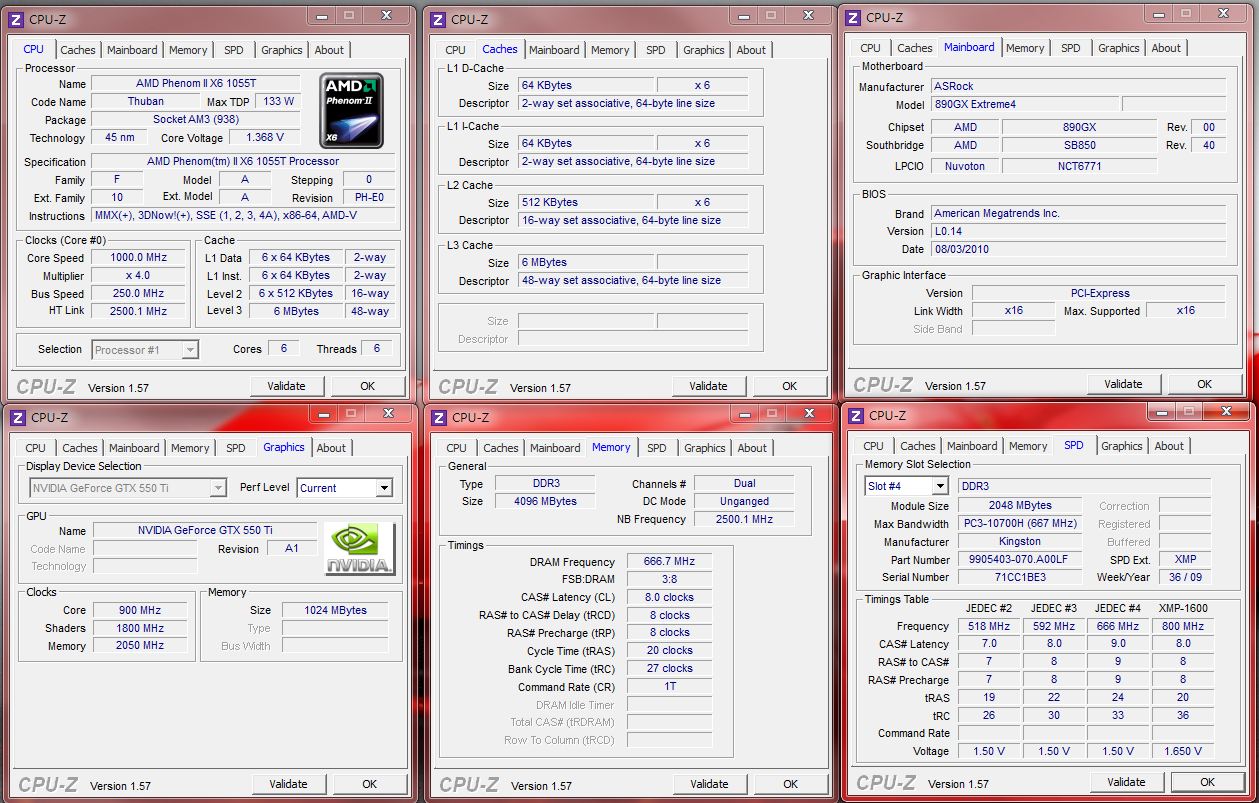Image resolution: width=1259 pixels, height=803 pixels.
Task: Click the CPU-Z title icon of the Memory window
Action: pyautogui.click(x=437, y=417)
